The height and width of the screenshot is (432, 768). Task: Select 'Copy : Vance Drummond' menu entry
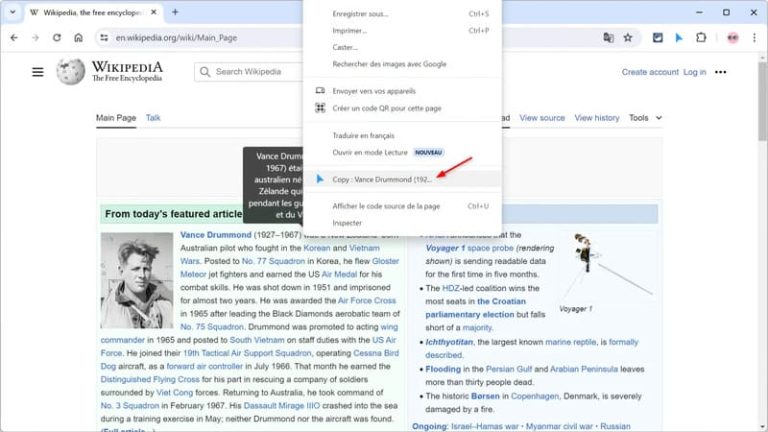(x=381, y=179)
